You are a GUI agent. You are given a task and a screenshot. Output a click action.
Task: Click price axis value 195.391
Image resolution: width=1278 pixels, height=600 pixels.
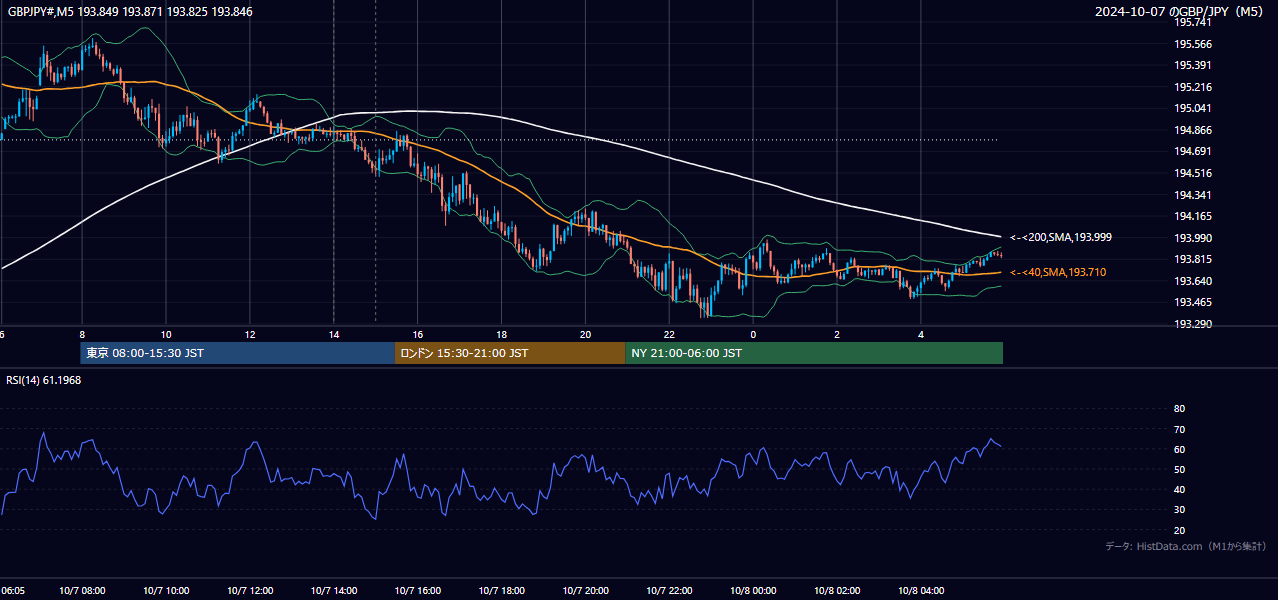coord(1192,65)
